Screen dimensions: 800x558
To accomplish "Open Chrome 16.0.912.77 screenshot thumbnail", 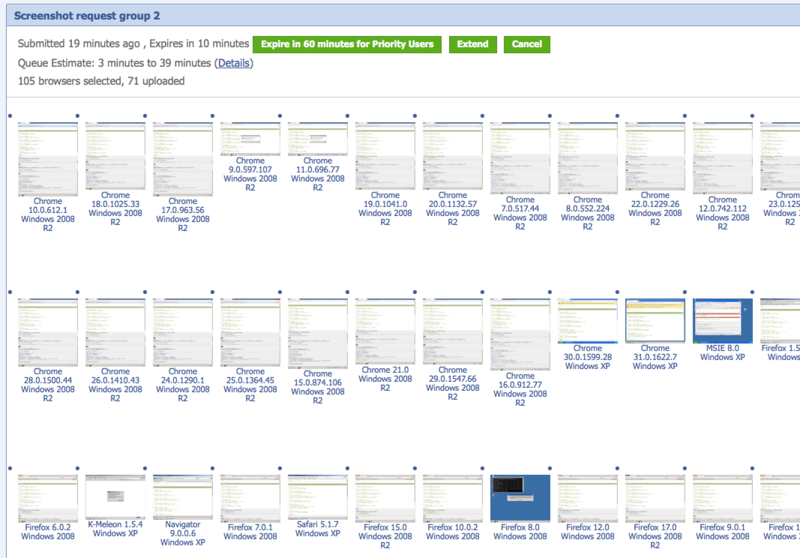I will pos(520,335).
